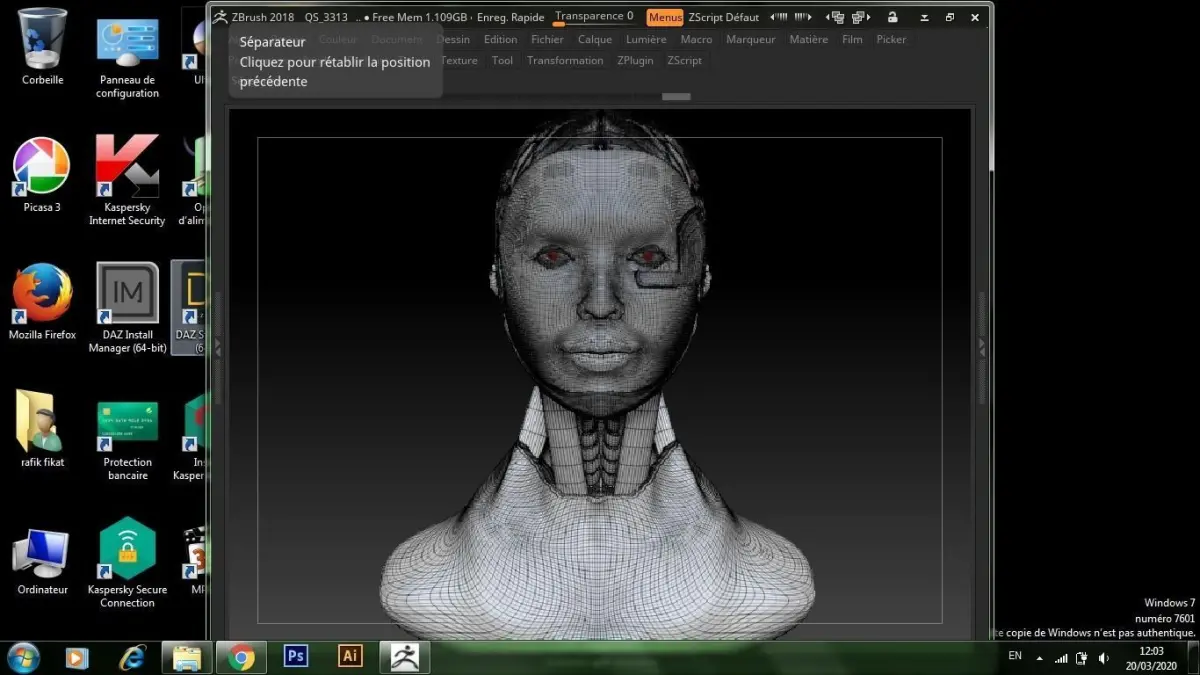Screen dimensions: 1200x675
Task: Open the Corbeille recycle bin
Action: coord(42,46)
